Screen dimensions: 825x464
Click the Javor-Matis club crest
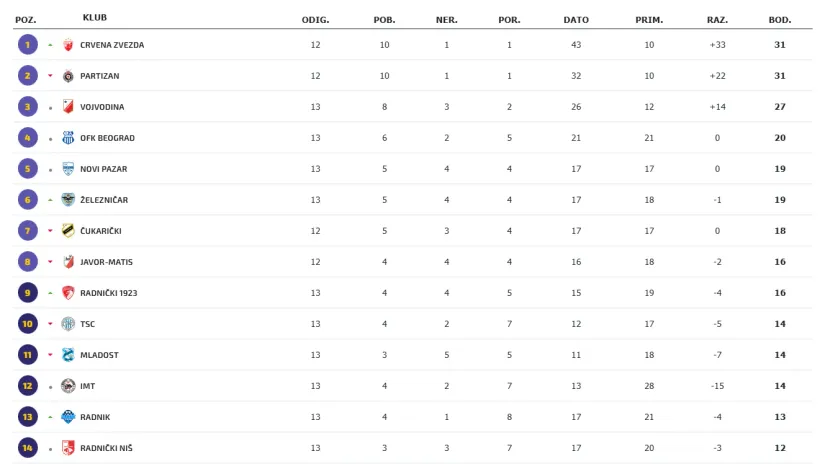(x=68, y=262)
